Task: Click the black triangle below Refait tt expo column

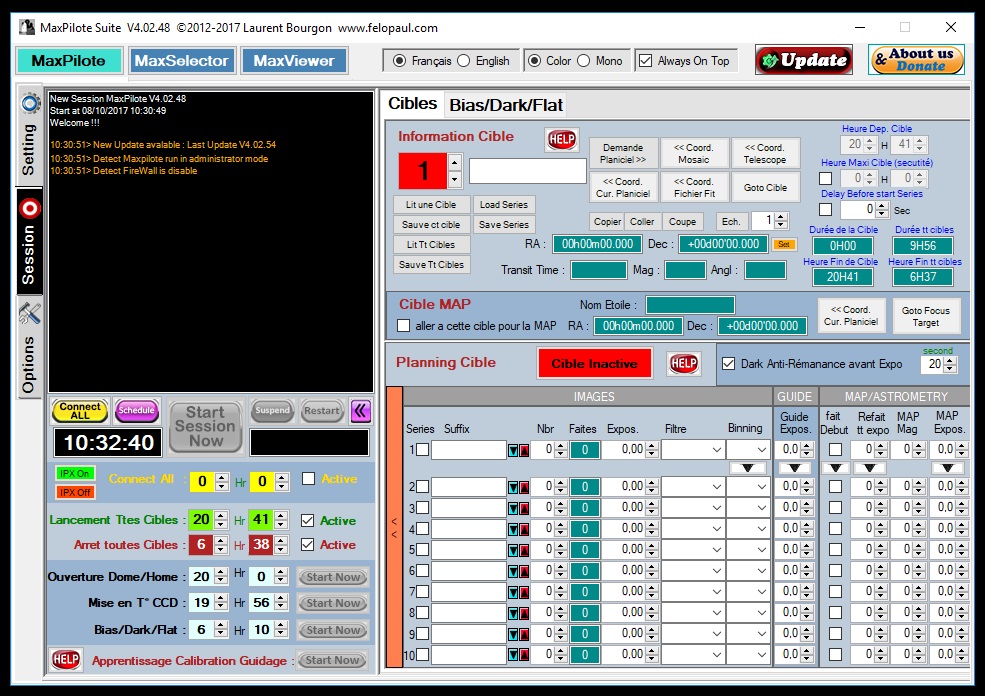Action: coord(869,468)
